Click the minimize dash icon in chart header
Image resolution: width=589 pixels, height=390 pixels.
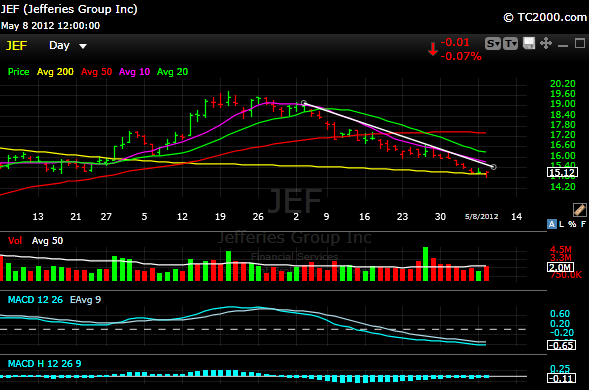pyautogui.click(x=563, y=46)
